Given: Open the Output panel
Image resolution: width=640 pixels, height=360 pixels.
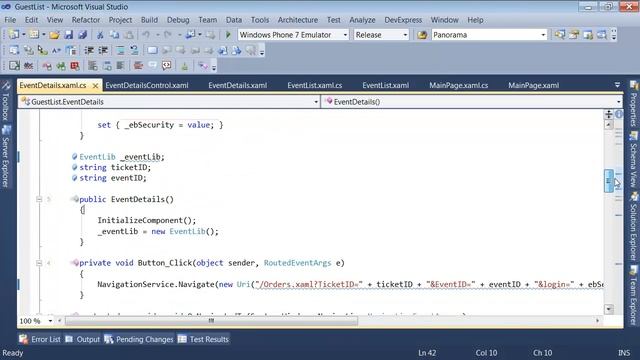Looking at the screenshot, I should point(83,339).
